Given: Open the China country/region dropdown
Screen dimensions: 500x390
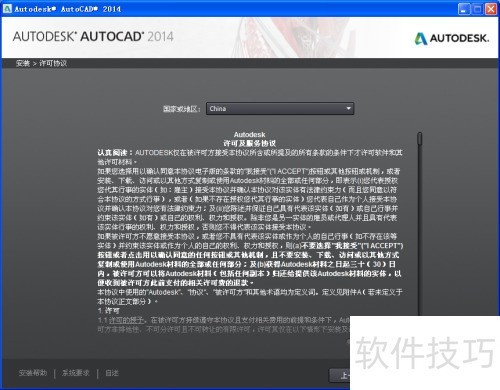Looking at the screenshot, I should [x=280, y=109].
